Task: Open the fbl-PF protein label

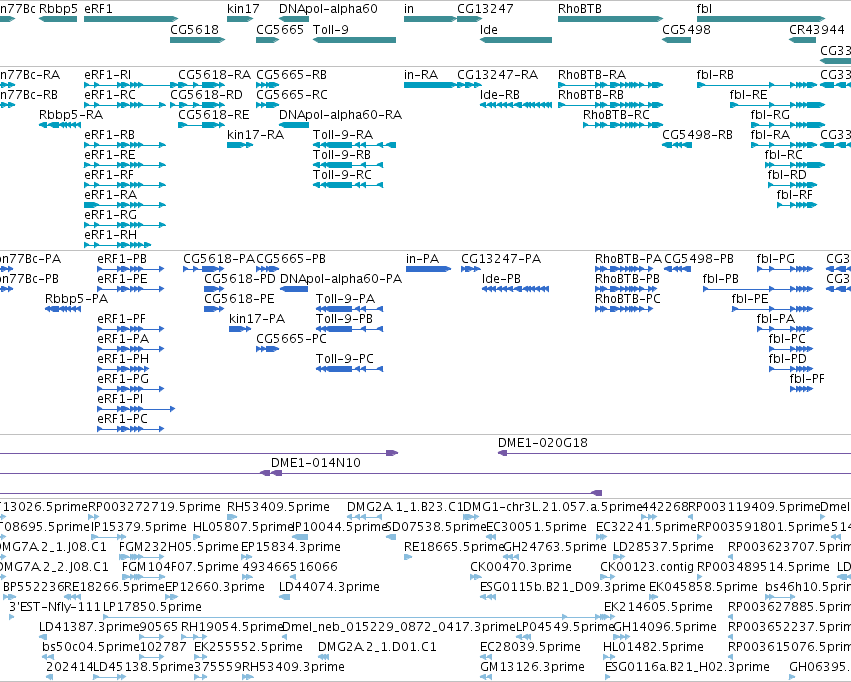Action: coord(807,379)
